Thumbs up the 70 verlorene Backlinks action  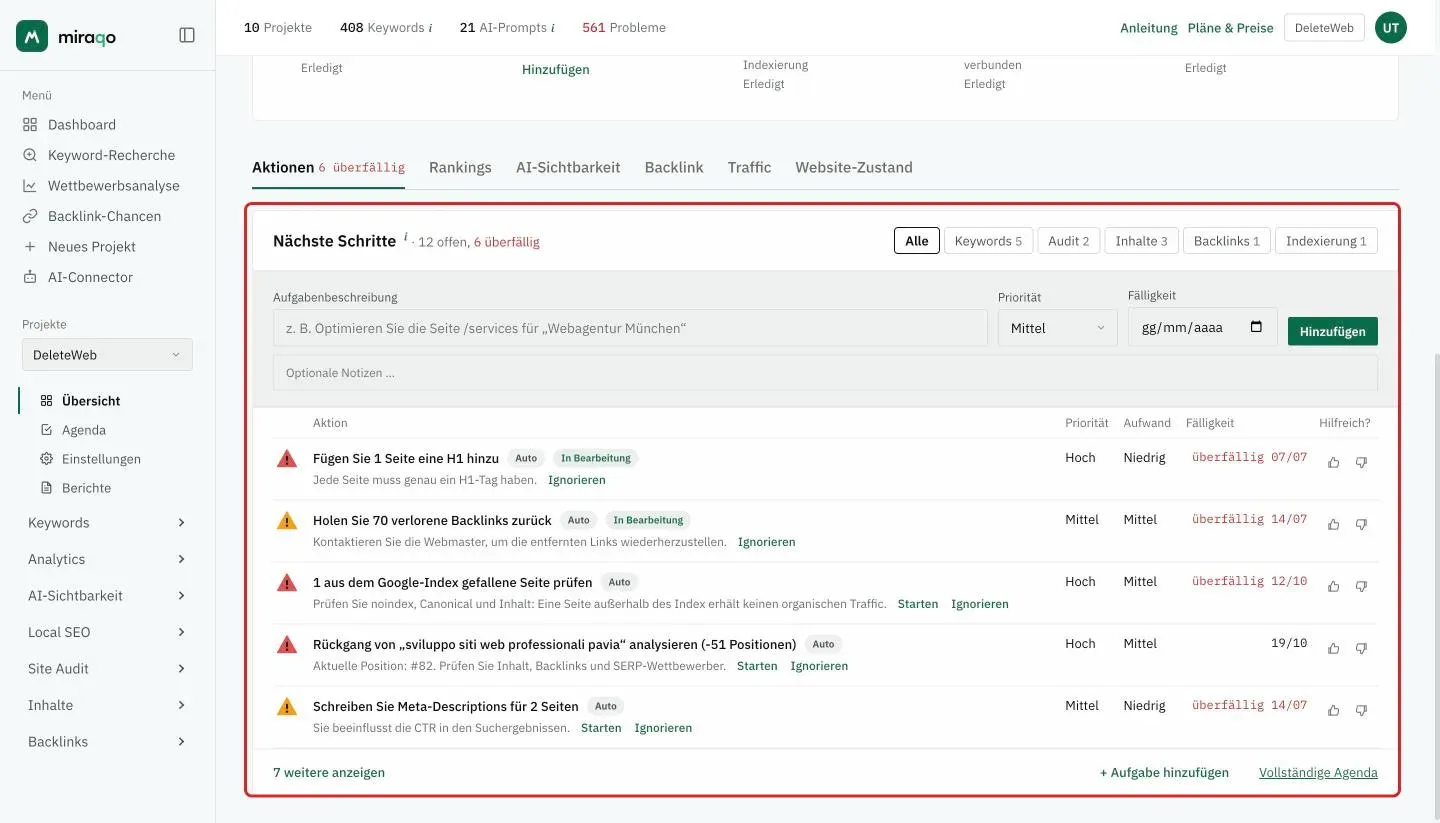click(1333, 525)
